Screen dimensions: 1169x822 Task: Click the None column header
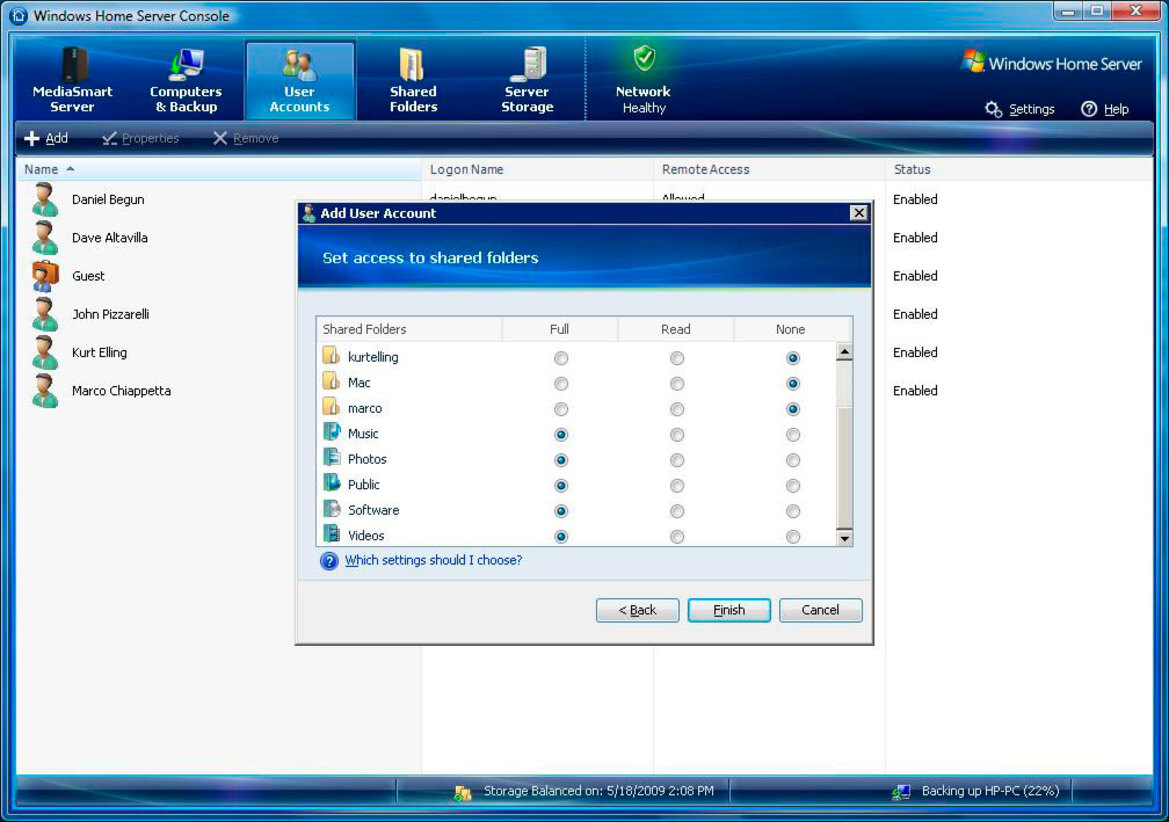coord(792,329)
